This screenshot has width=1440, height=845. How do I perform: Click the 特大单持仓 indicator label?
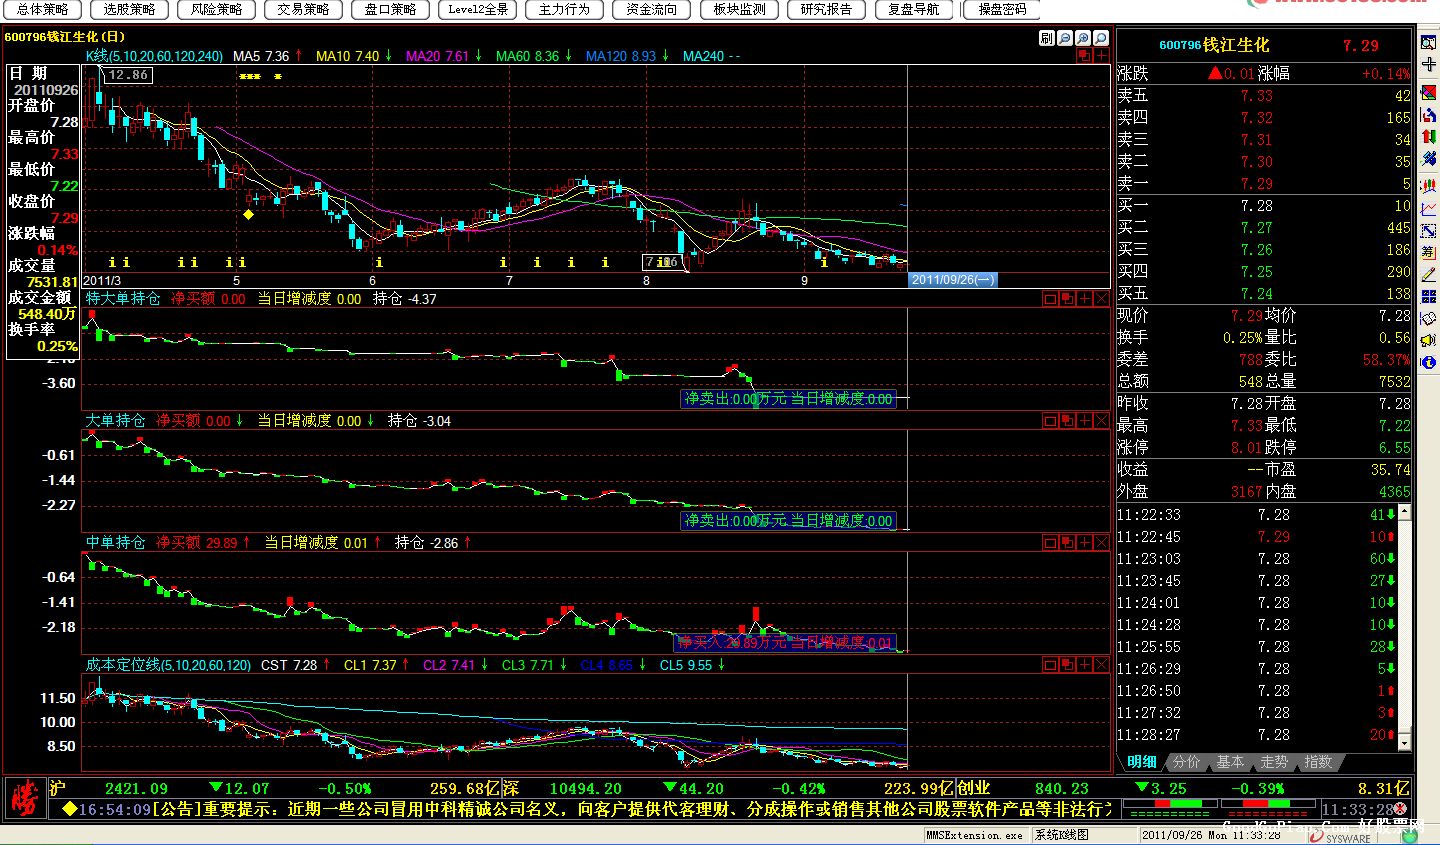[123, 299]
